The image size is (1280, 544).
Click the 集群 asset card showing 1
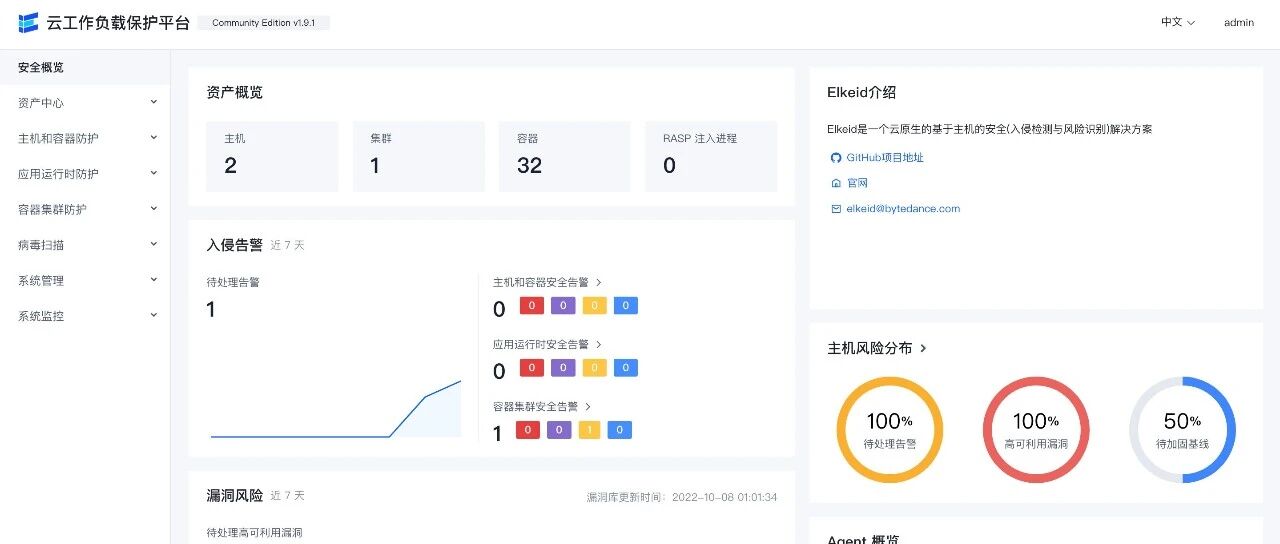[418, 156]
